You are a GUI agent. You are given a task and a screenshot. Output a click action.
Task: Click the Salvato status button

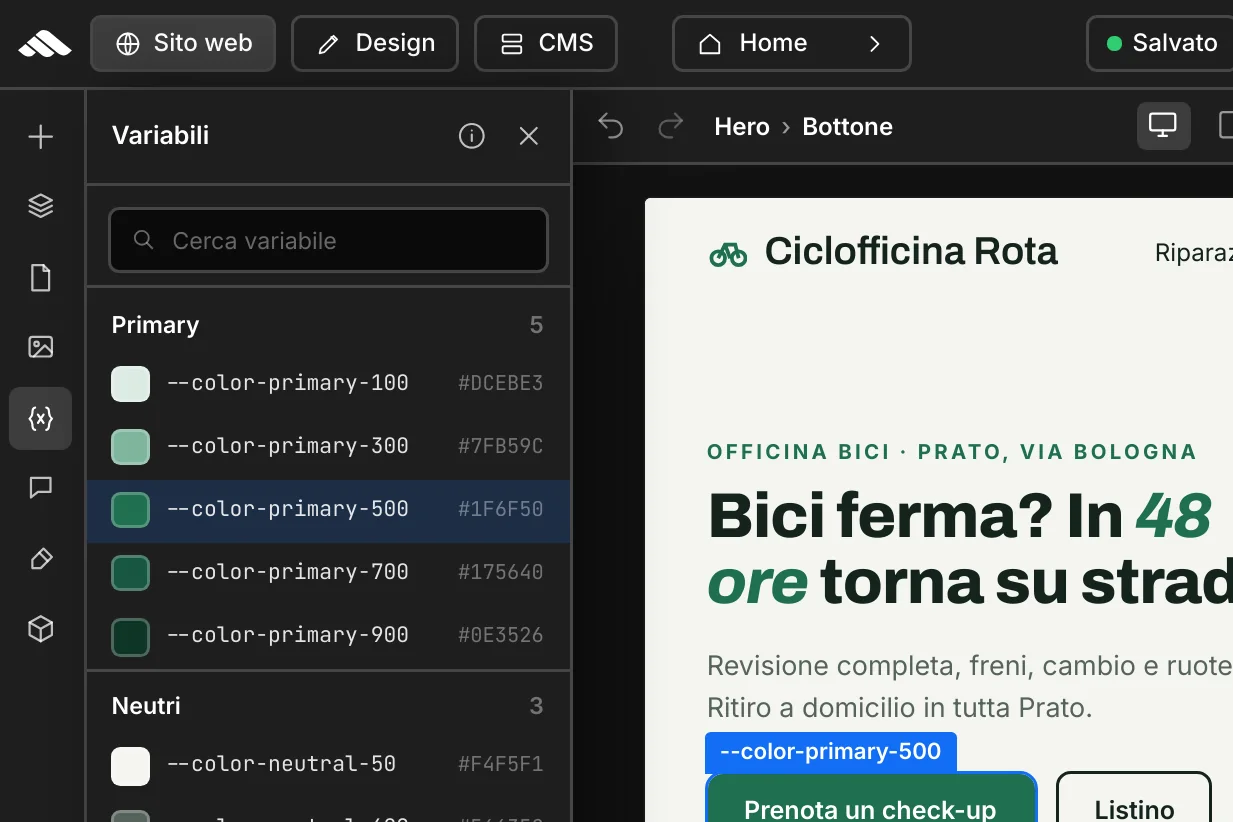tap(1160, 43)
